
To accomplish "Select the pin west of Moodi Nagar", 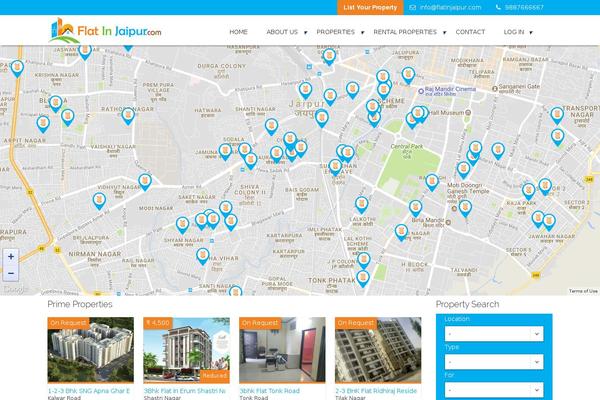I will 99,201.
